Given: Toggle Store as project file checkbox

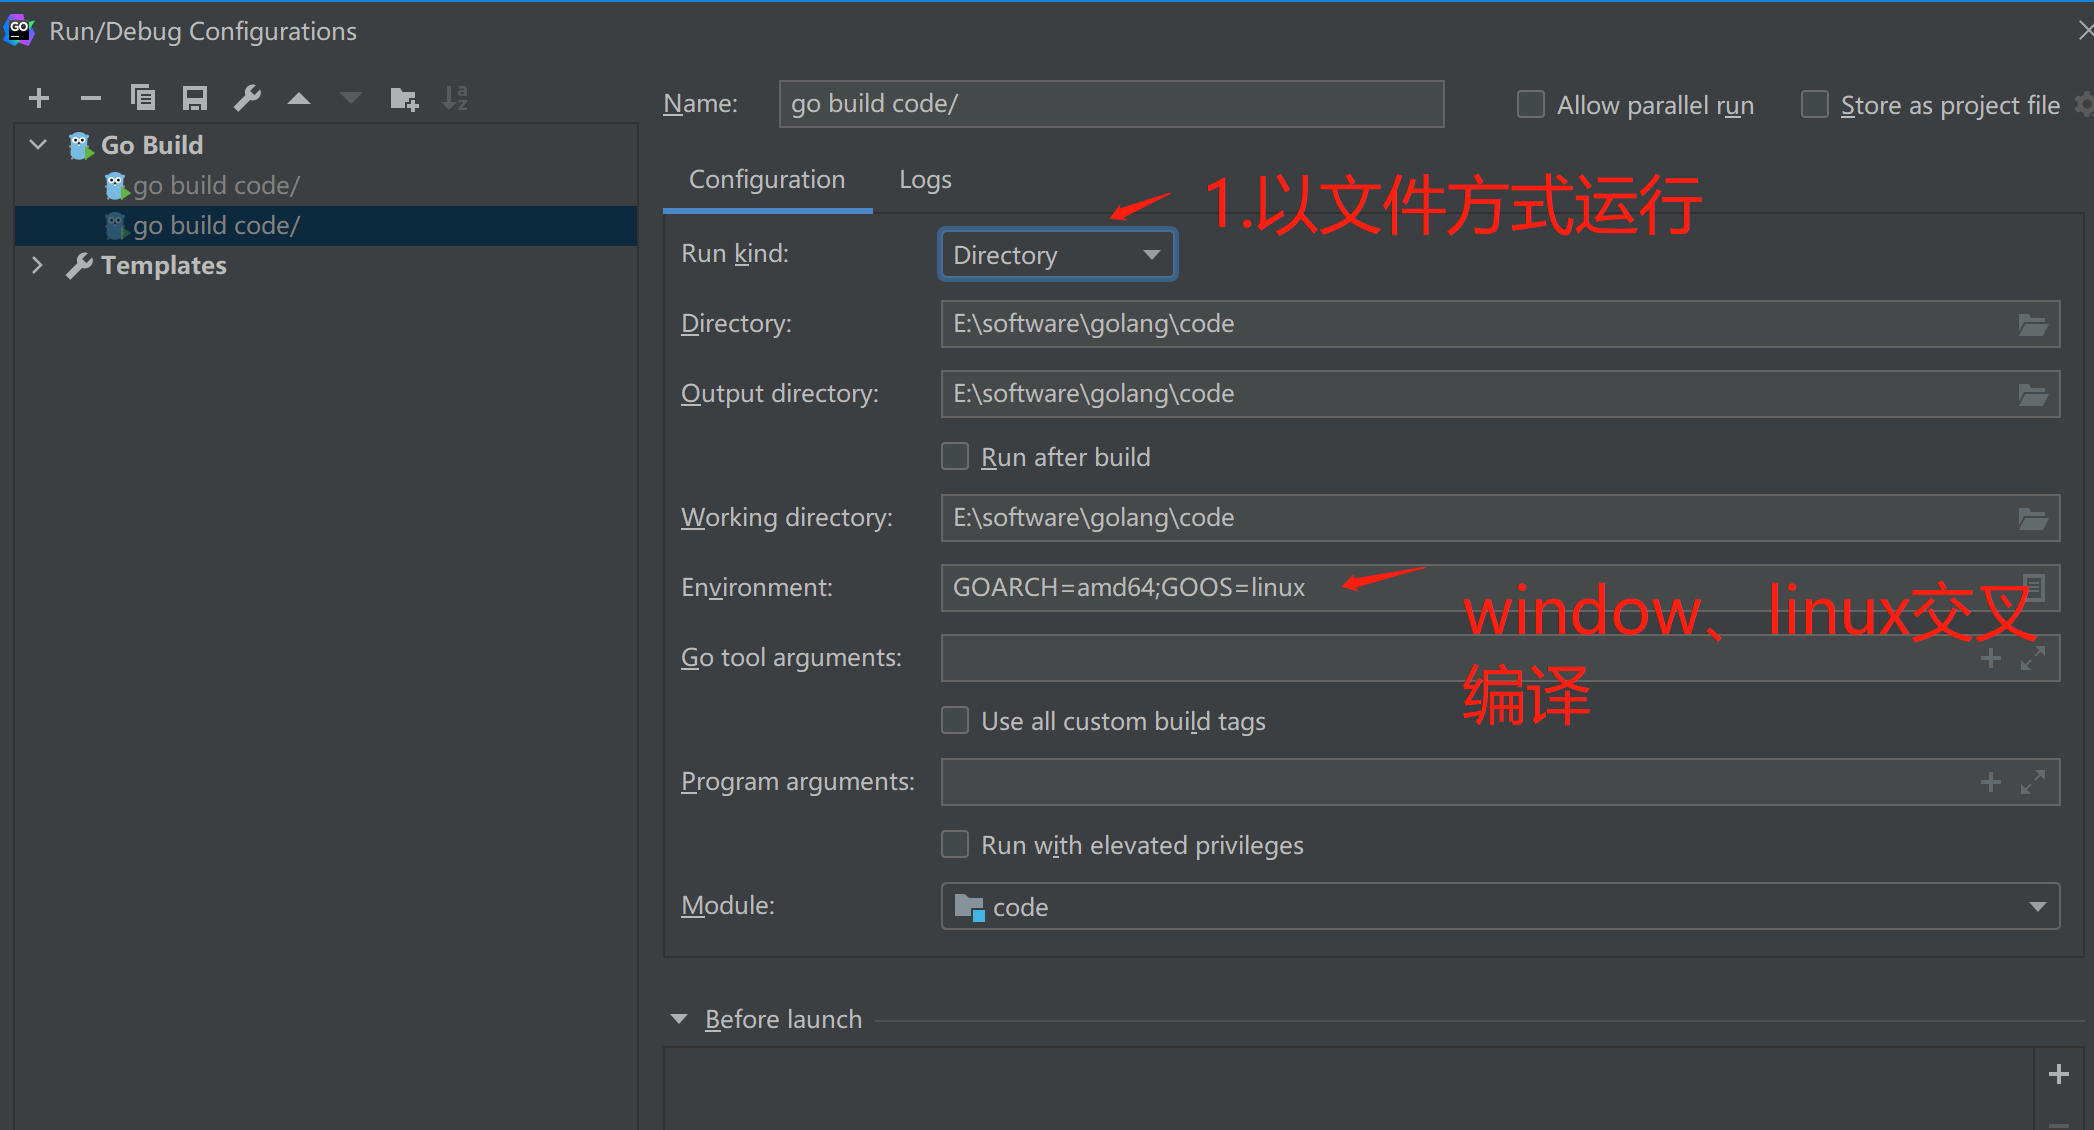Looking at the screenshot, I should click(x=1814, y=105).
